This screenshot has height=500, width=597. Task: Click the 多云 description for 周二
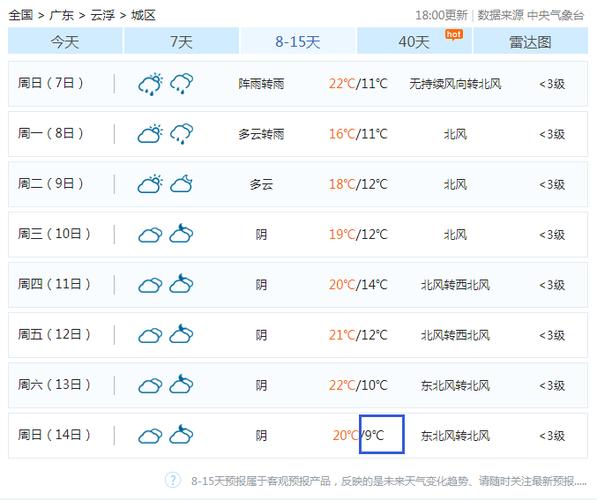pos(261,184)
